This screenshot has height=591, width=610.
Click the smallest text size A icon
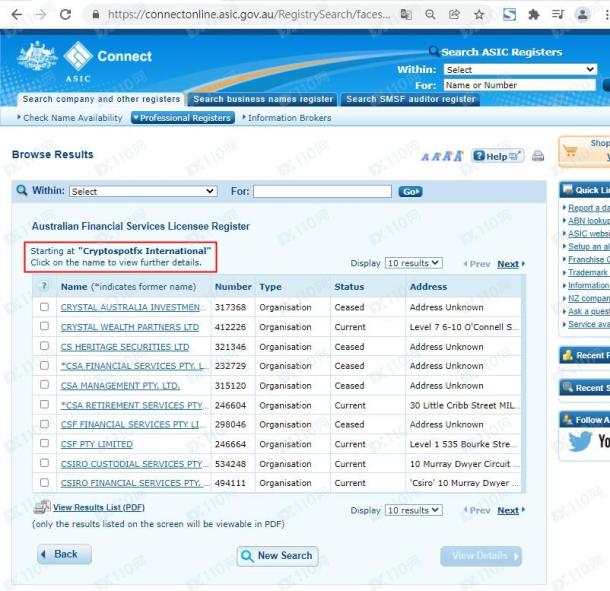[x=425, y=157]
